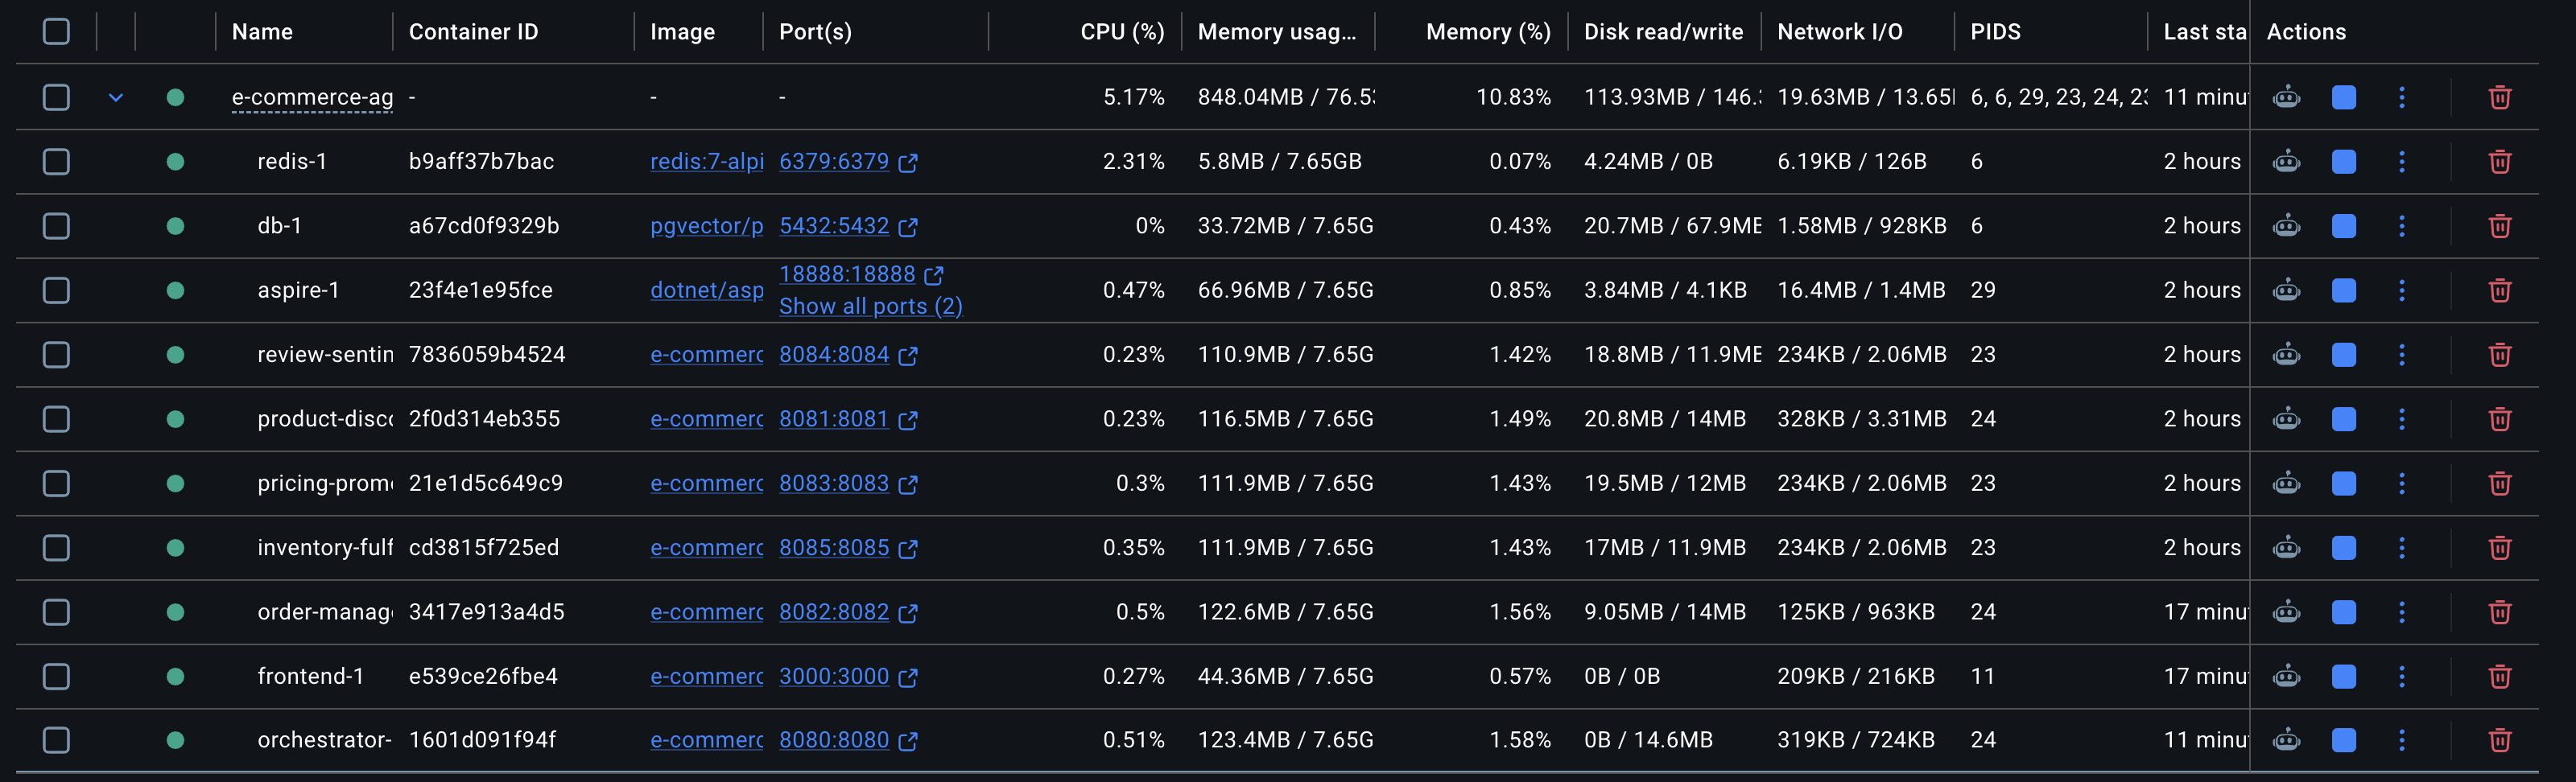Open the redis:7-alpine image link

coord(705,161)
